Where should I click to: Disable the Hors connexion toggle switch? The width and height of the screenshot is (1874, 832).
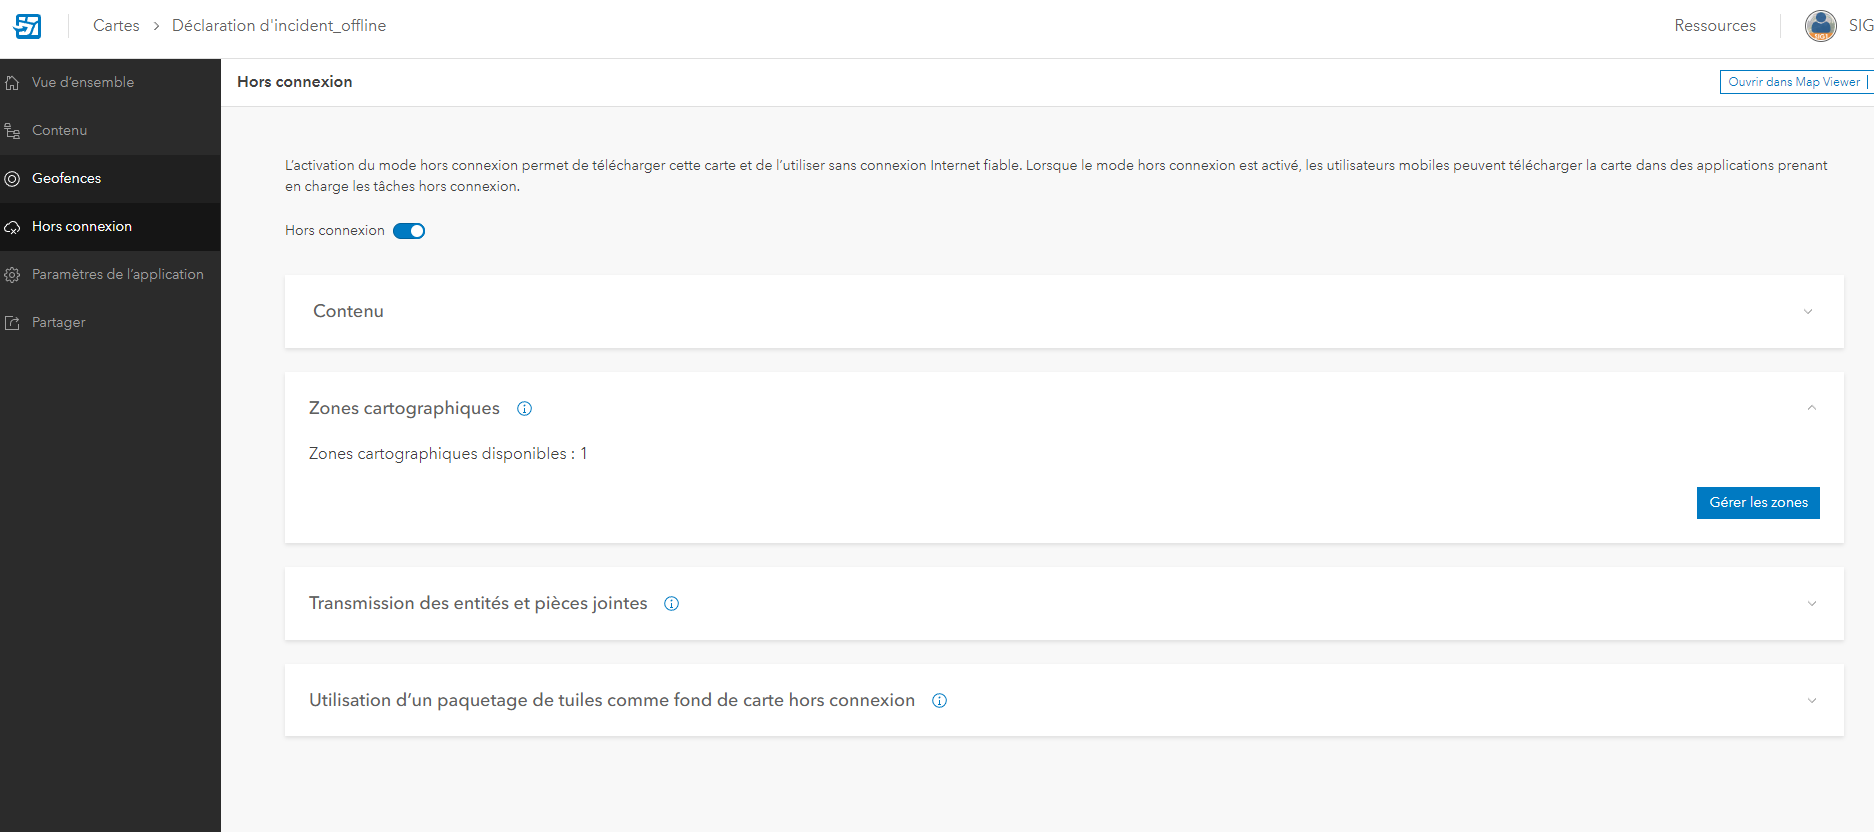409,231
